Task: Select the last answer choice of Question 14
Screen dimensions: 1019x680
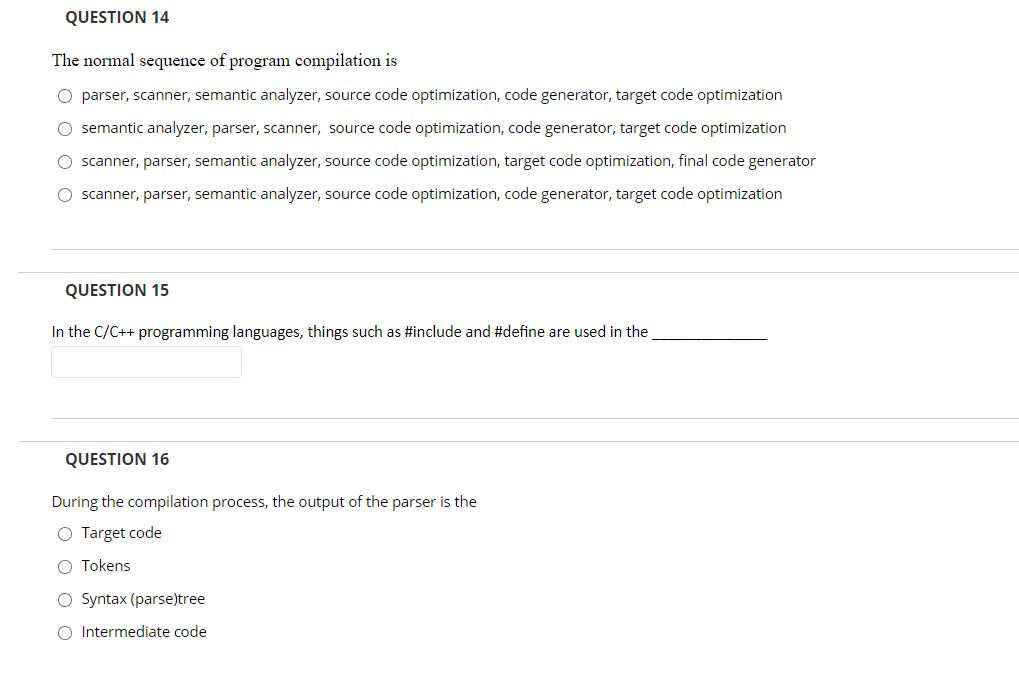Action: point(65,194)
